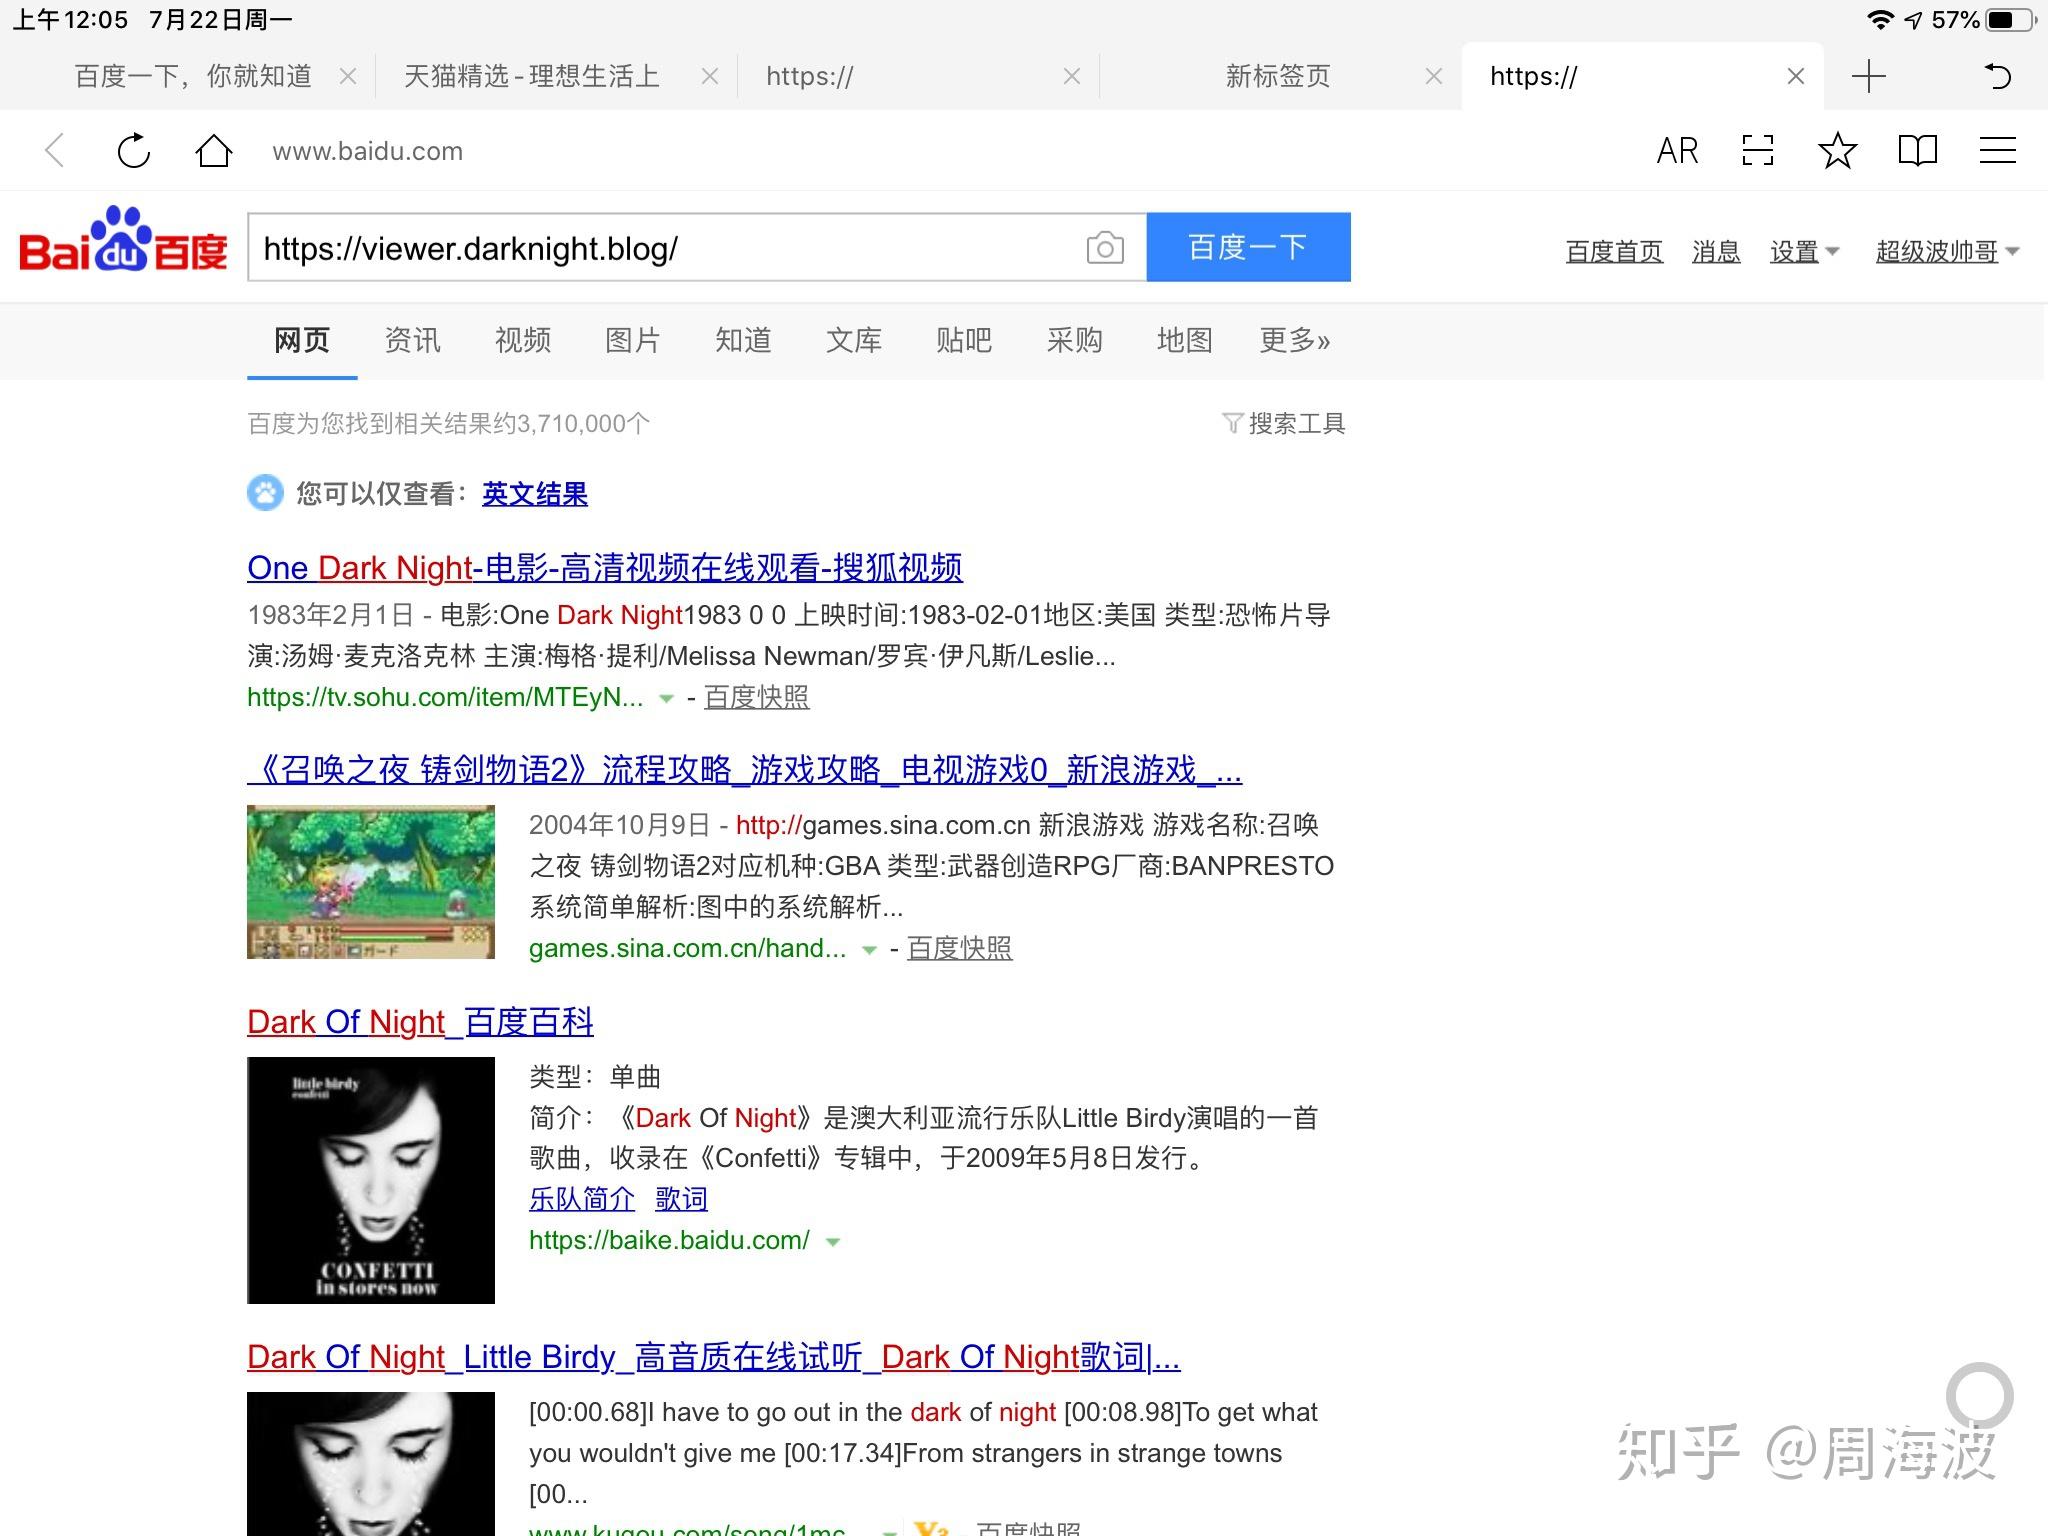Expand arrow next to tv.sohu.com URL
2048x1536 pixels.
[x=666, y=699]
